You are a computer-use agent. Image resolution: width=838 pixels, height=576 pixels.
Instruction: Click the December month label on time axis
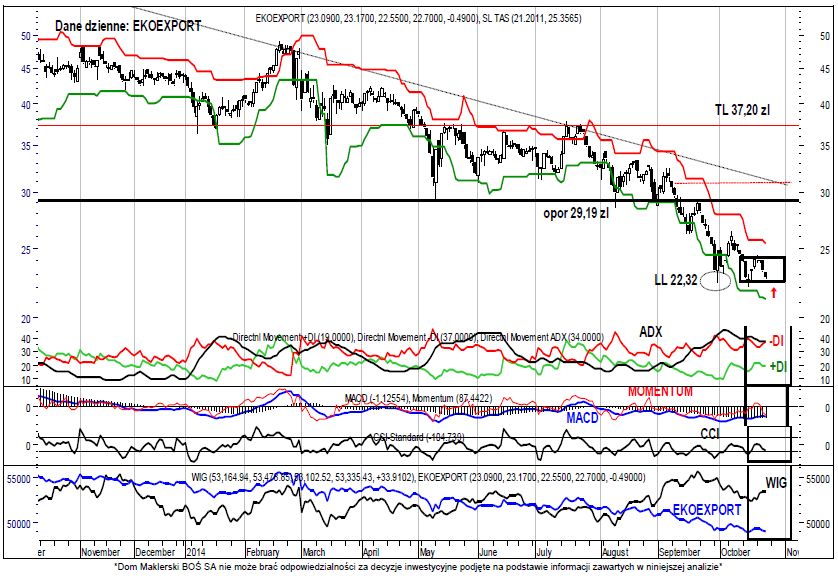[x=155, y=551]
